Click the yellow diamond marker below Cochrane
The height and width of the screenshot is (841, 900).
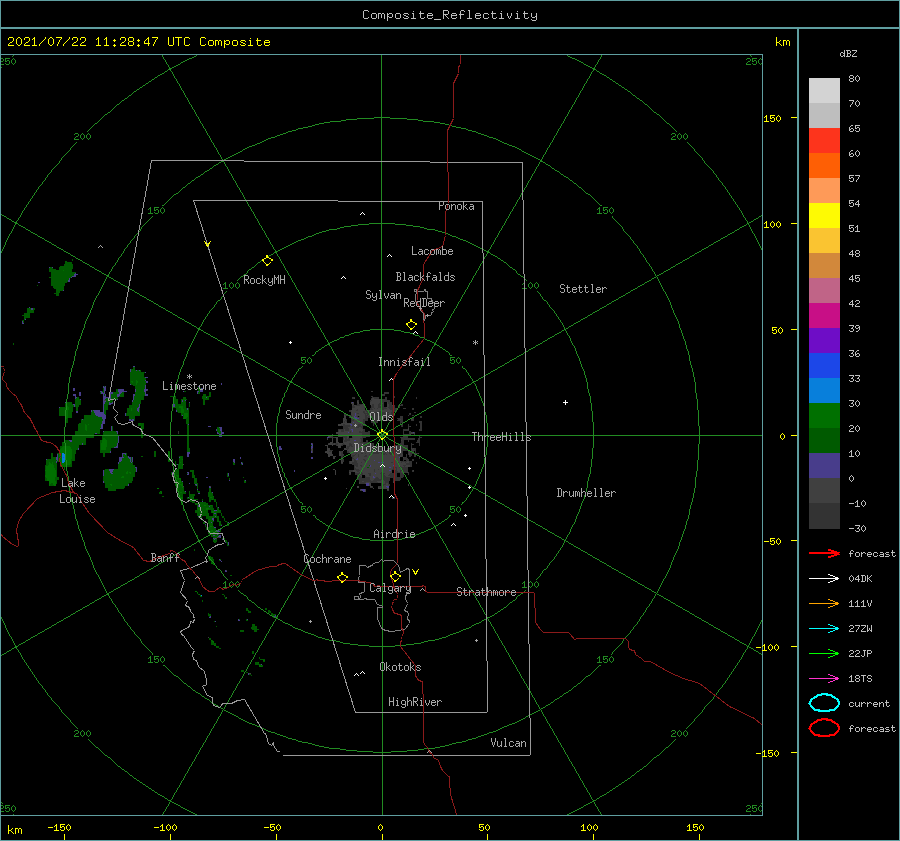pyautogui.click(x=343, y=578)
